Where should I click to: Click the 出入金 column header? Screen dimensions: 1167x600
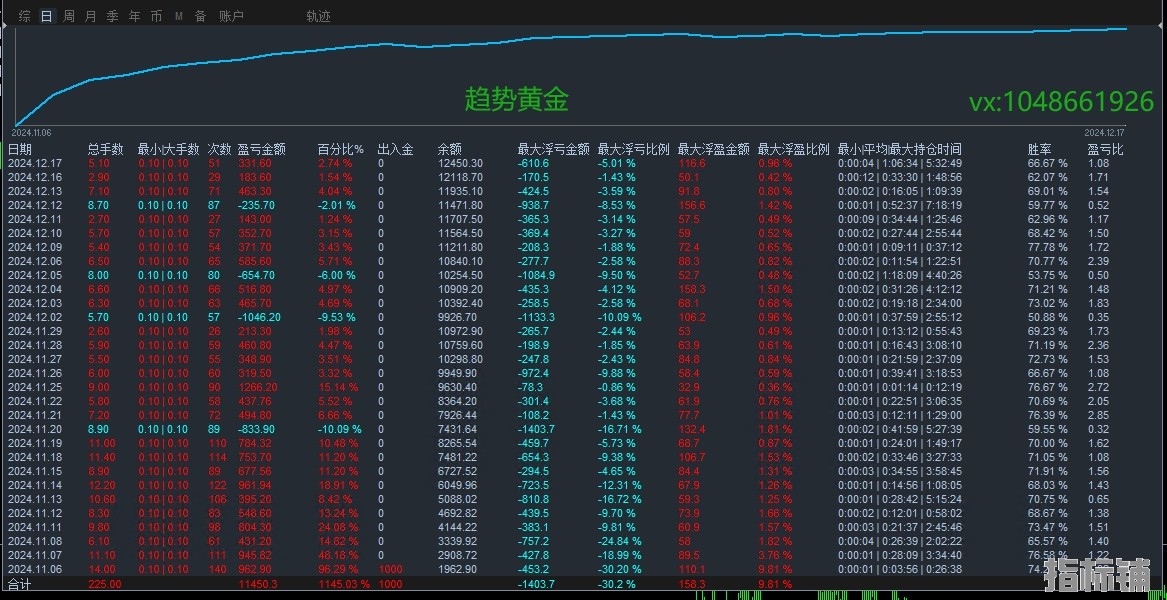coord(395,150)
